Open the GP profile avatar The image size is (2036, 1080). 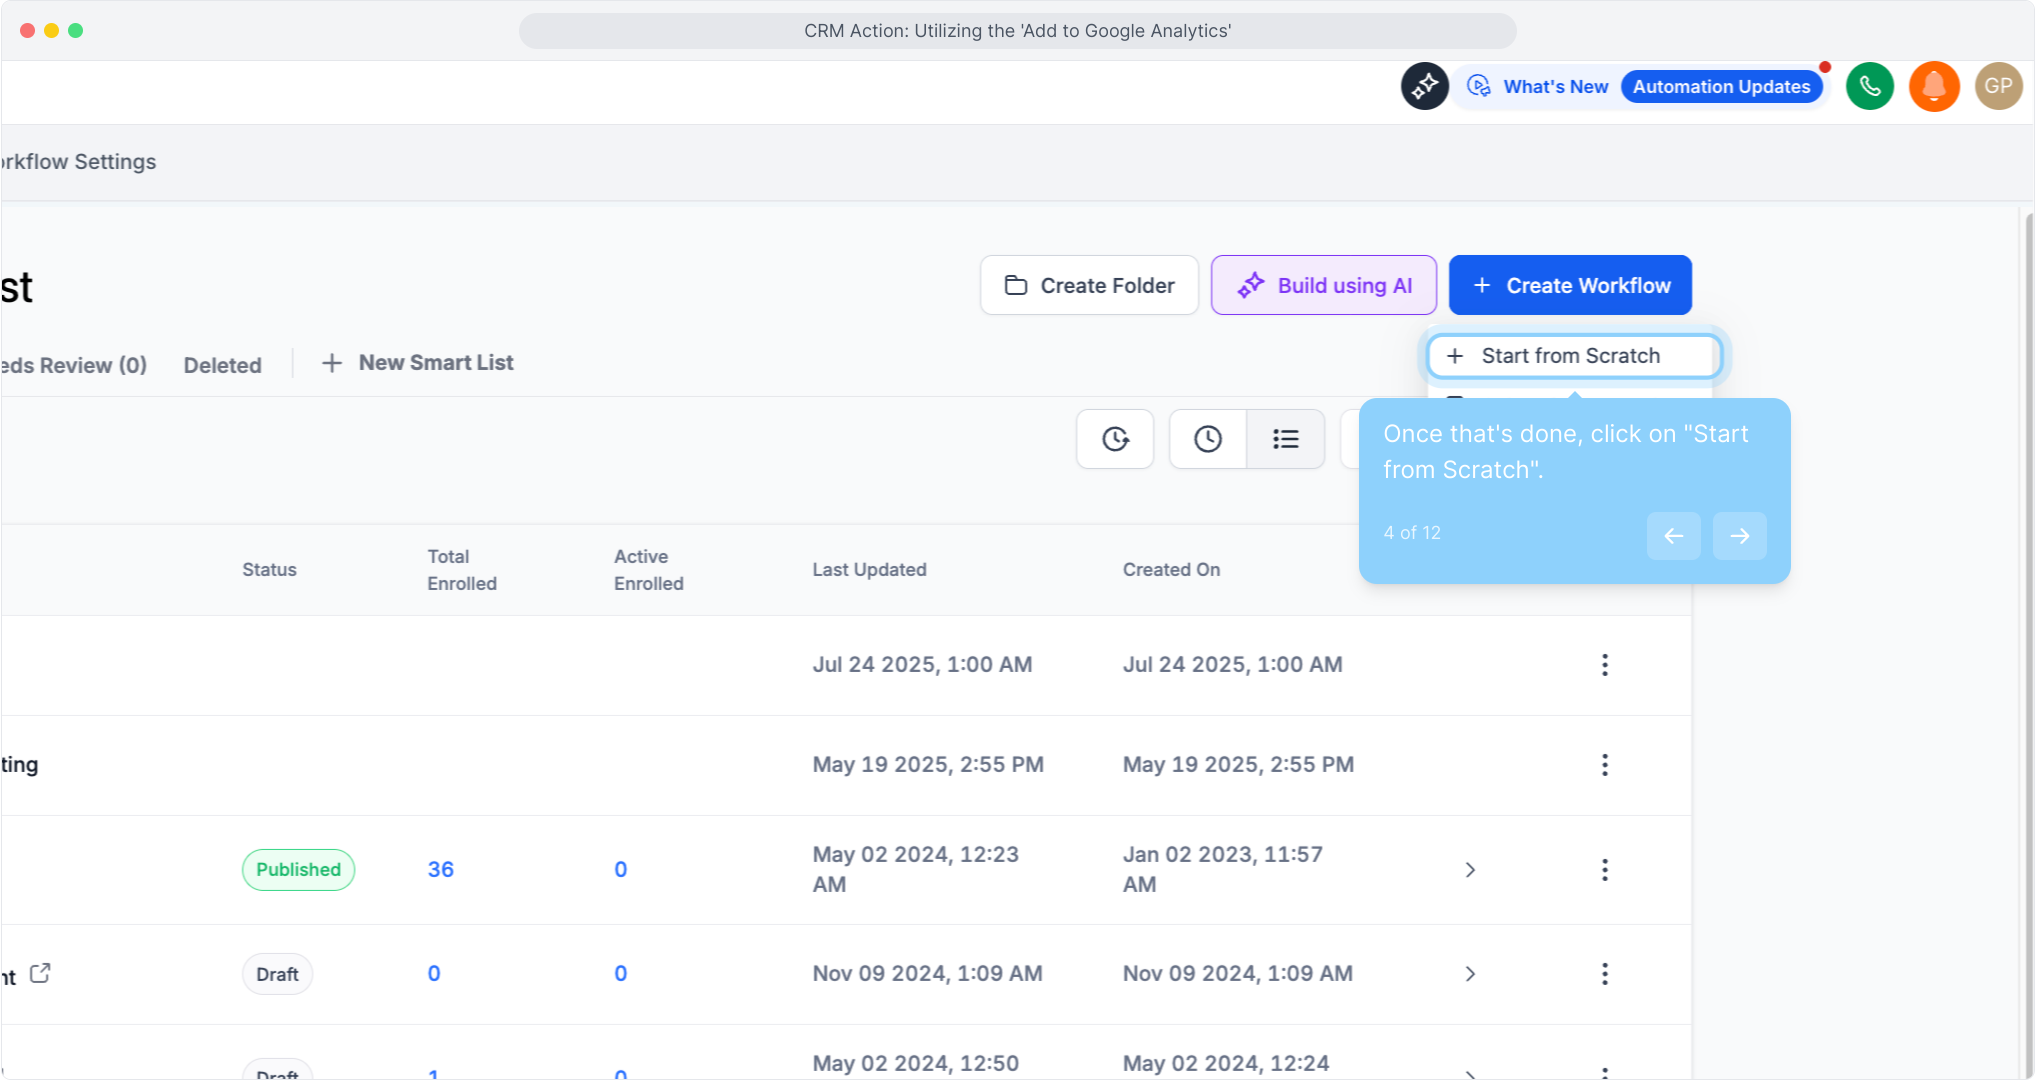point(1997,86)
